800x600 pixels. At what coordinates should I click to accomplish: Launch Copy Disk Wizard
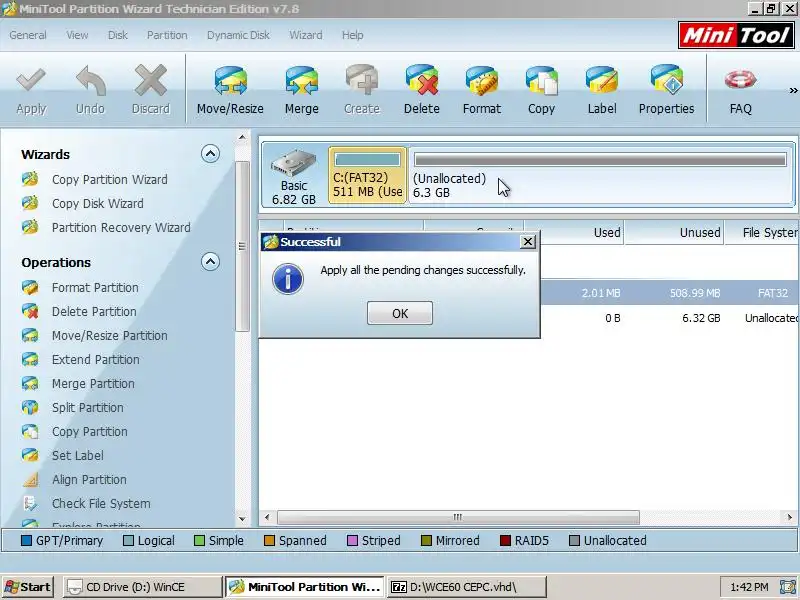97,204
